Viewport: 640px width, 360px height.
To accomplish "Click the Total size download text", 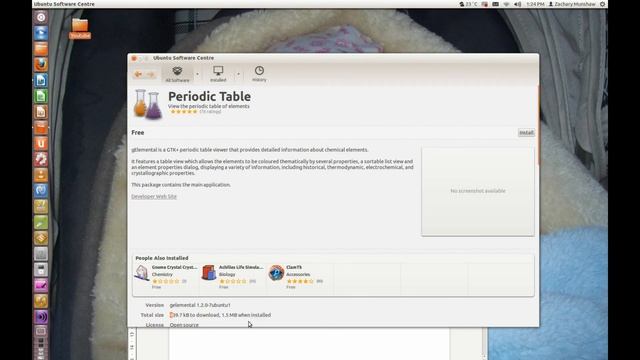I will [220, 315].
